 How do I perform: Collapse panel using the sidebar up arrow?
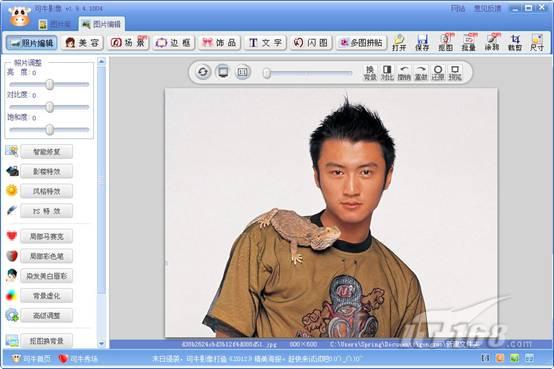[x=101, y=62]
